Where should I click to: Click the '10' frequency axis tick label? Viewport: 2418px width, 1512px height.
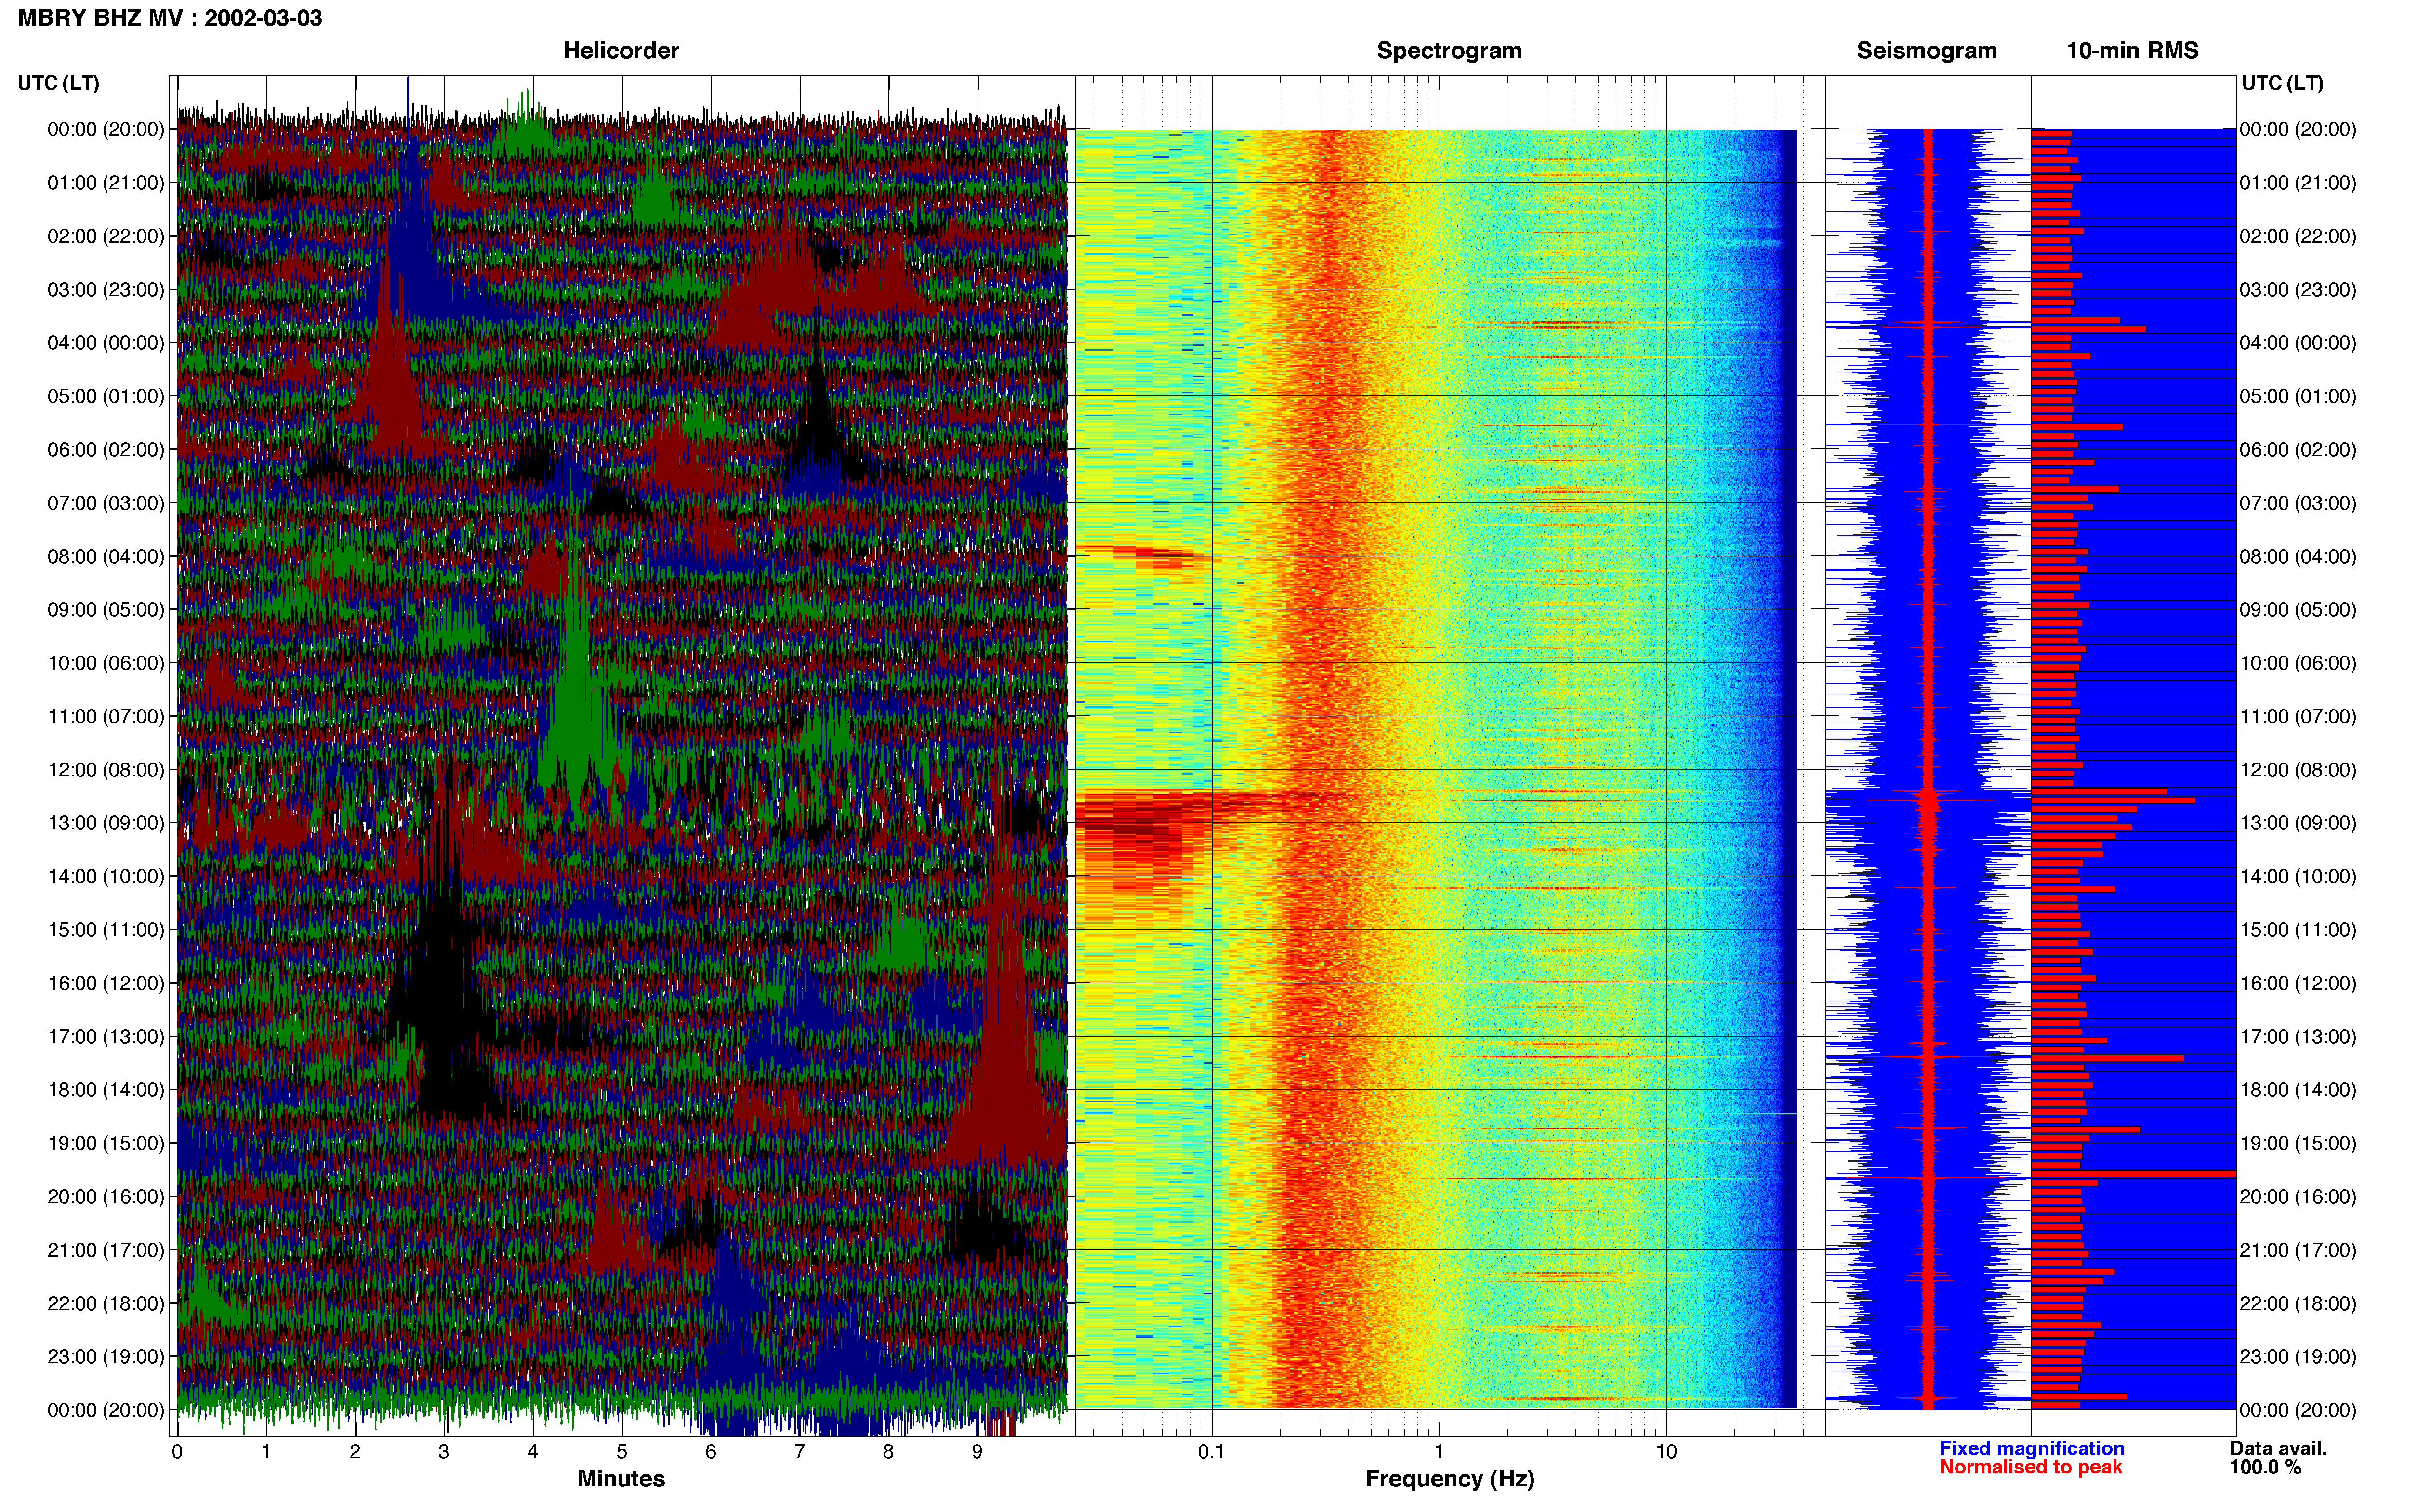tap(1665, 1452)
